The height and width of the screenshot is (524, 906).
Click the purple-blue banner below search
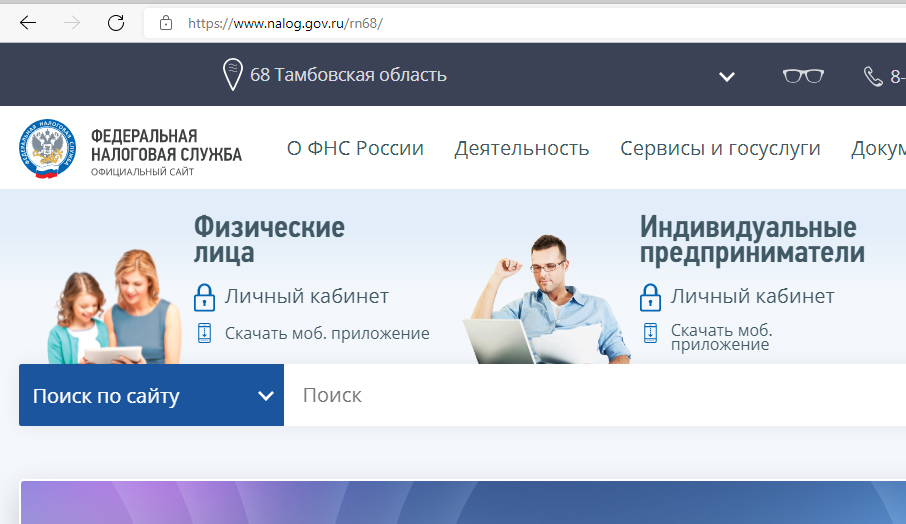coord(463,503)
